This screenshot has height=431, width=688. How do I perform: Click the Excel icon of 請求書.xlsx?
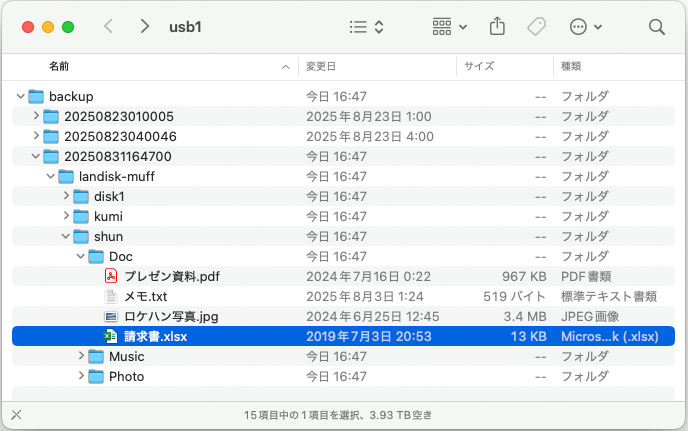pos(111,336)
